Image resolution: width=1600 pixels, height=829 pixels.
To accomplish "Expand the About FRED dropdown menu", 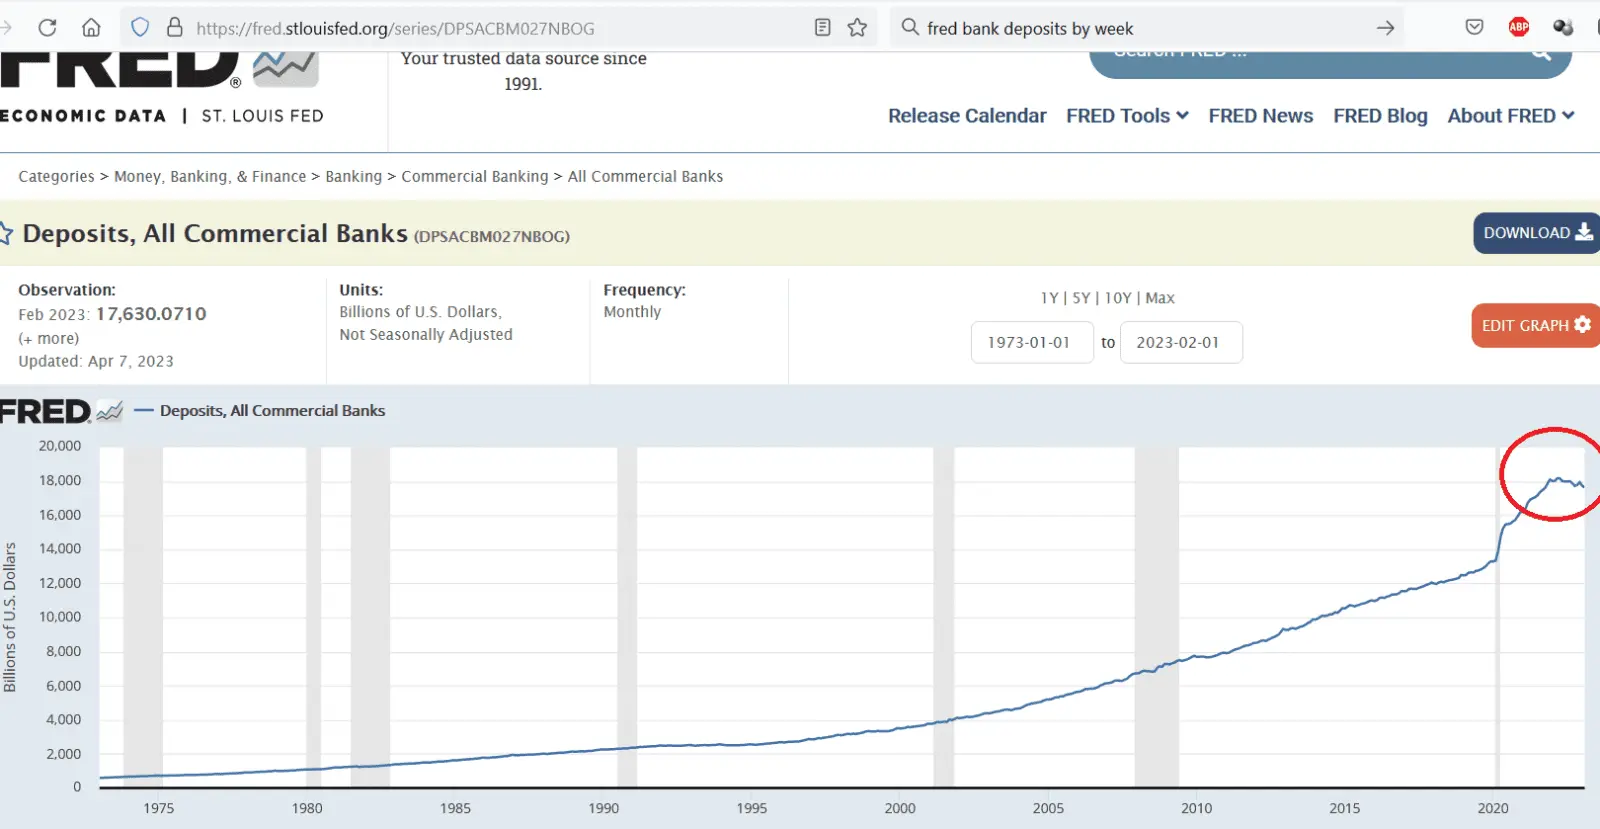I will pos(1510,116).
